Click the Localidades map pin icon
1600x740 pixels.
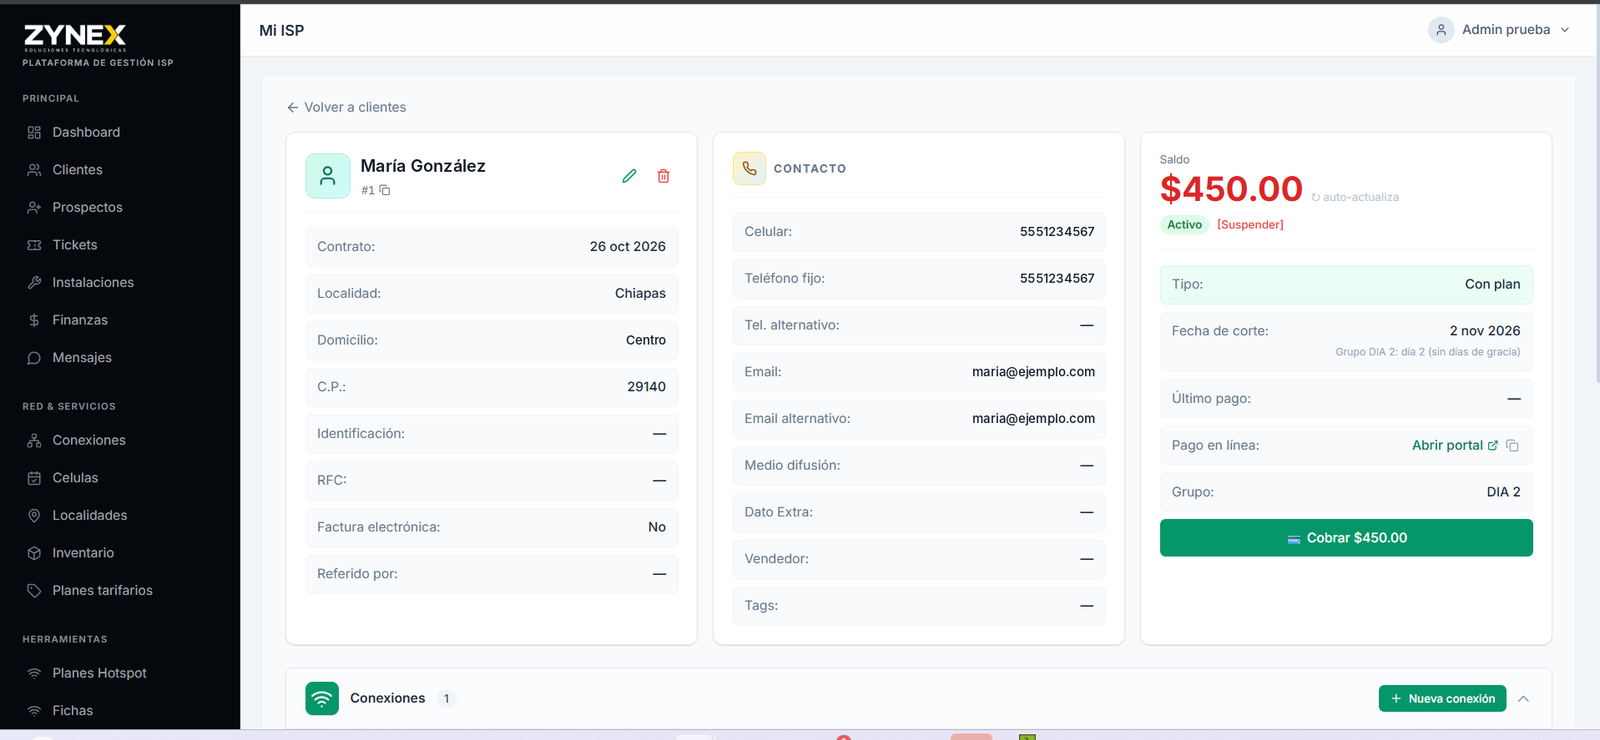(x=34, y=516)
